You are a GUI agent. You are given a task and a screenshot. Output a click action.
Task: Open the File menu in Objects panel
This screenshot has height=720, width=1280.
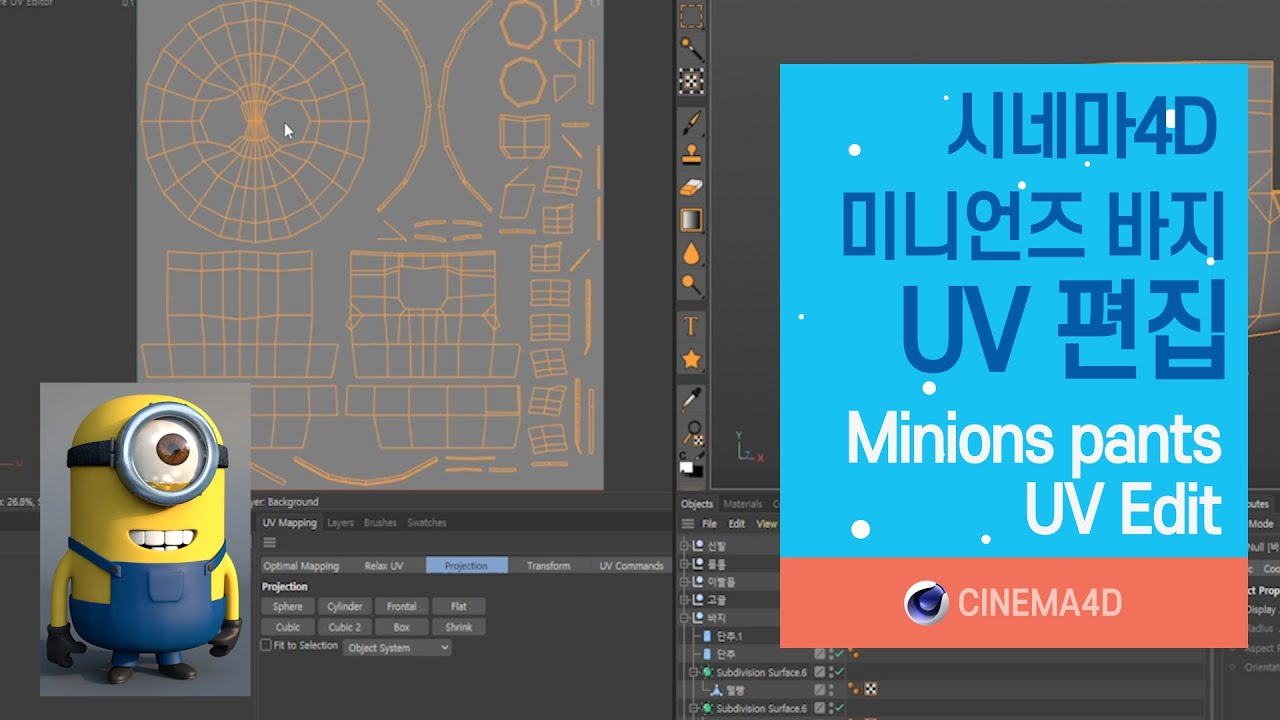(x=709, y=523)
